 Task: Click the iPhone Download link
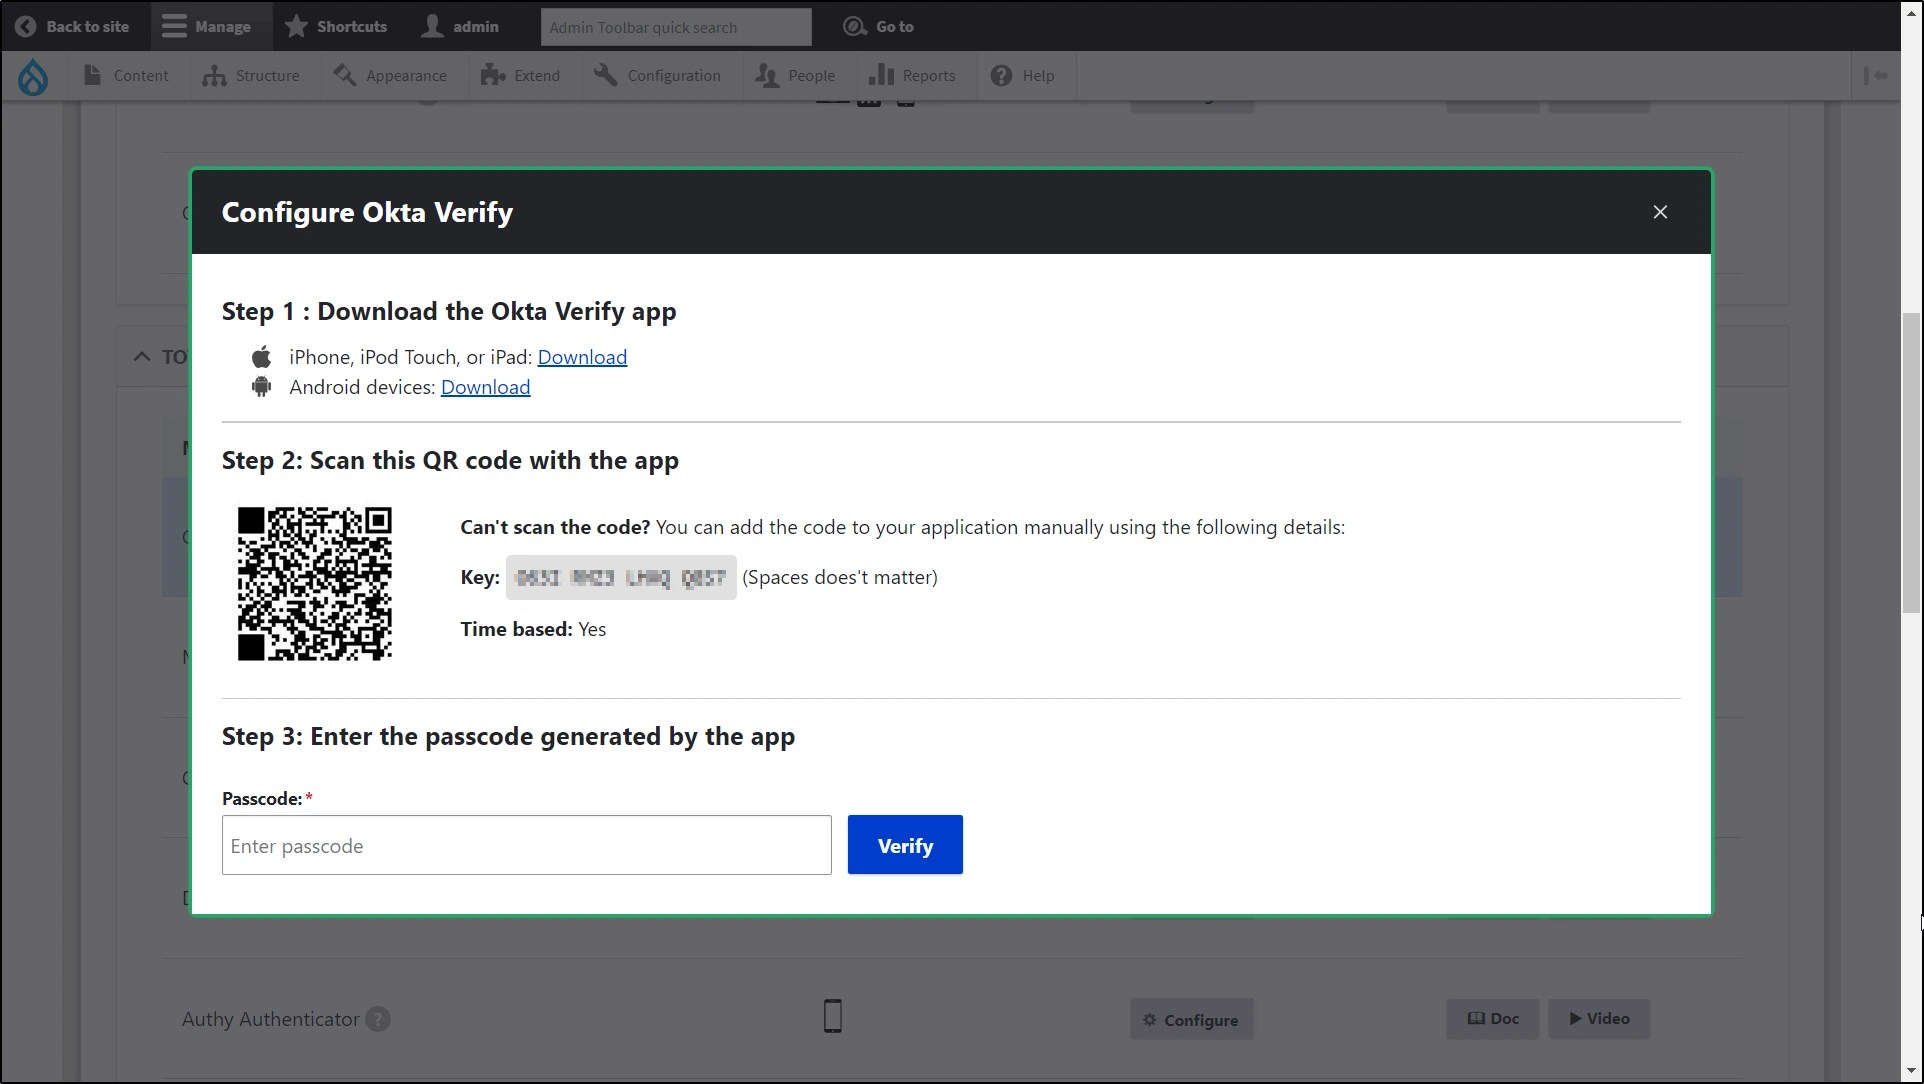pyautogui.click(x=582, y=357)
